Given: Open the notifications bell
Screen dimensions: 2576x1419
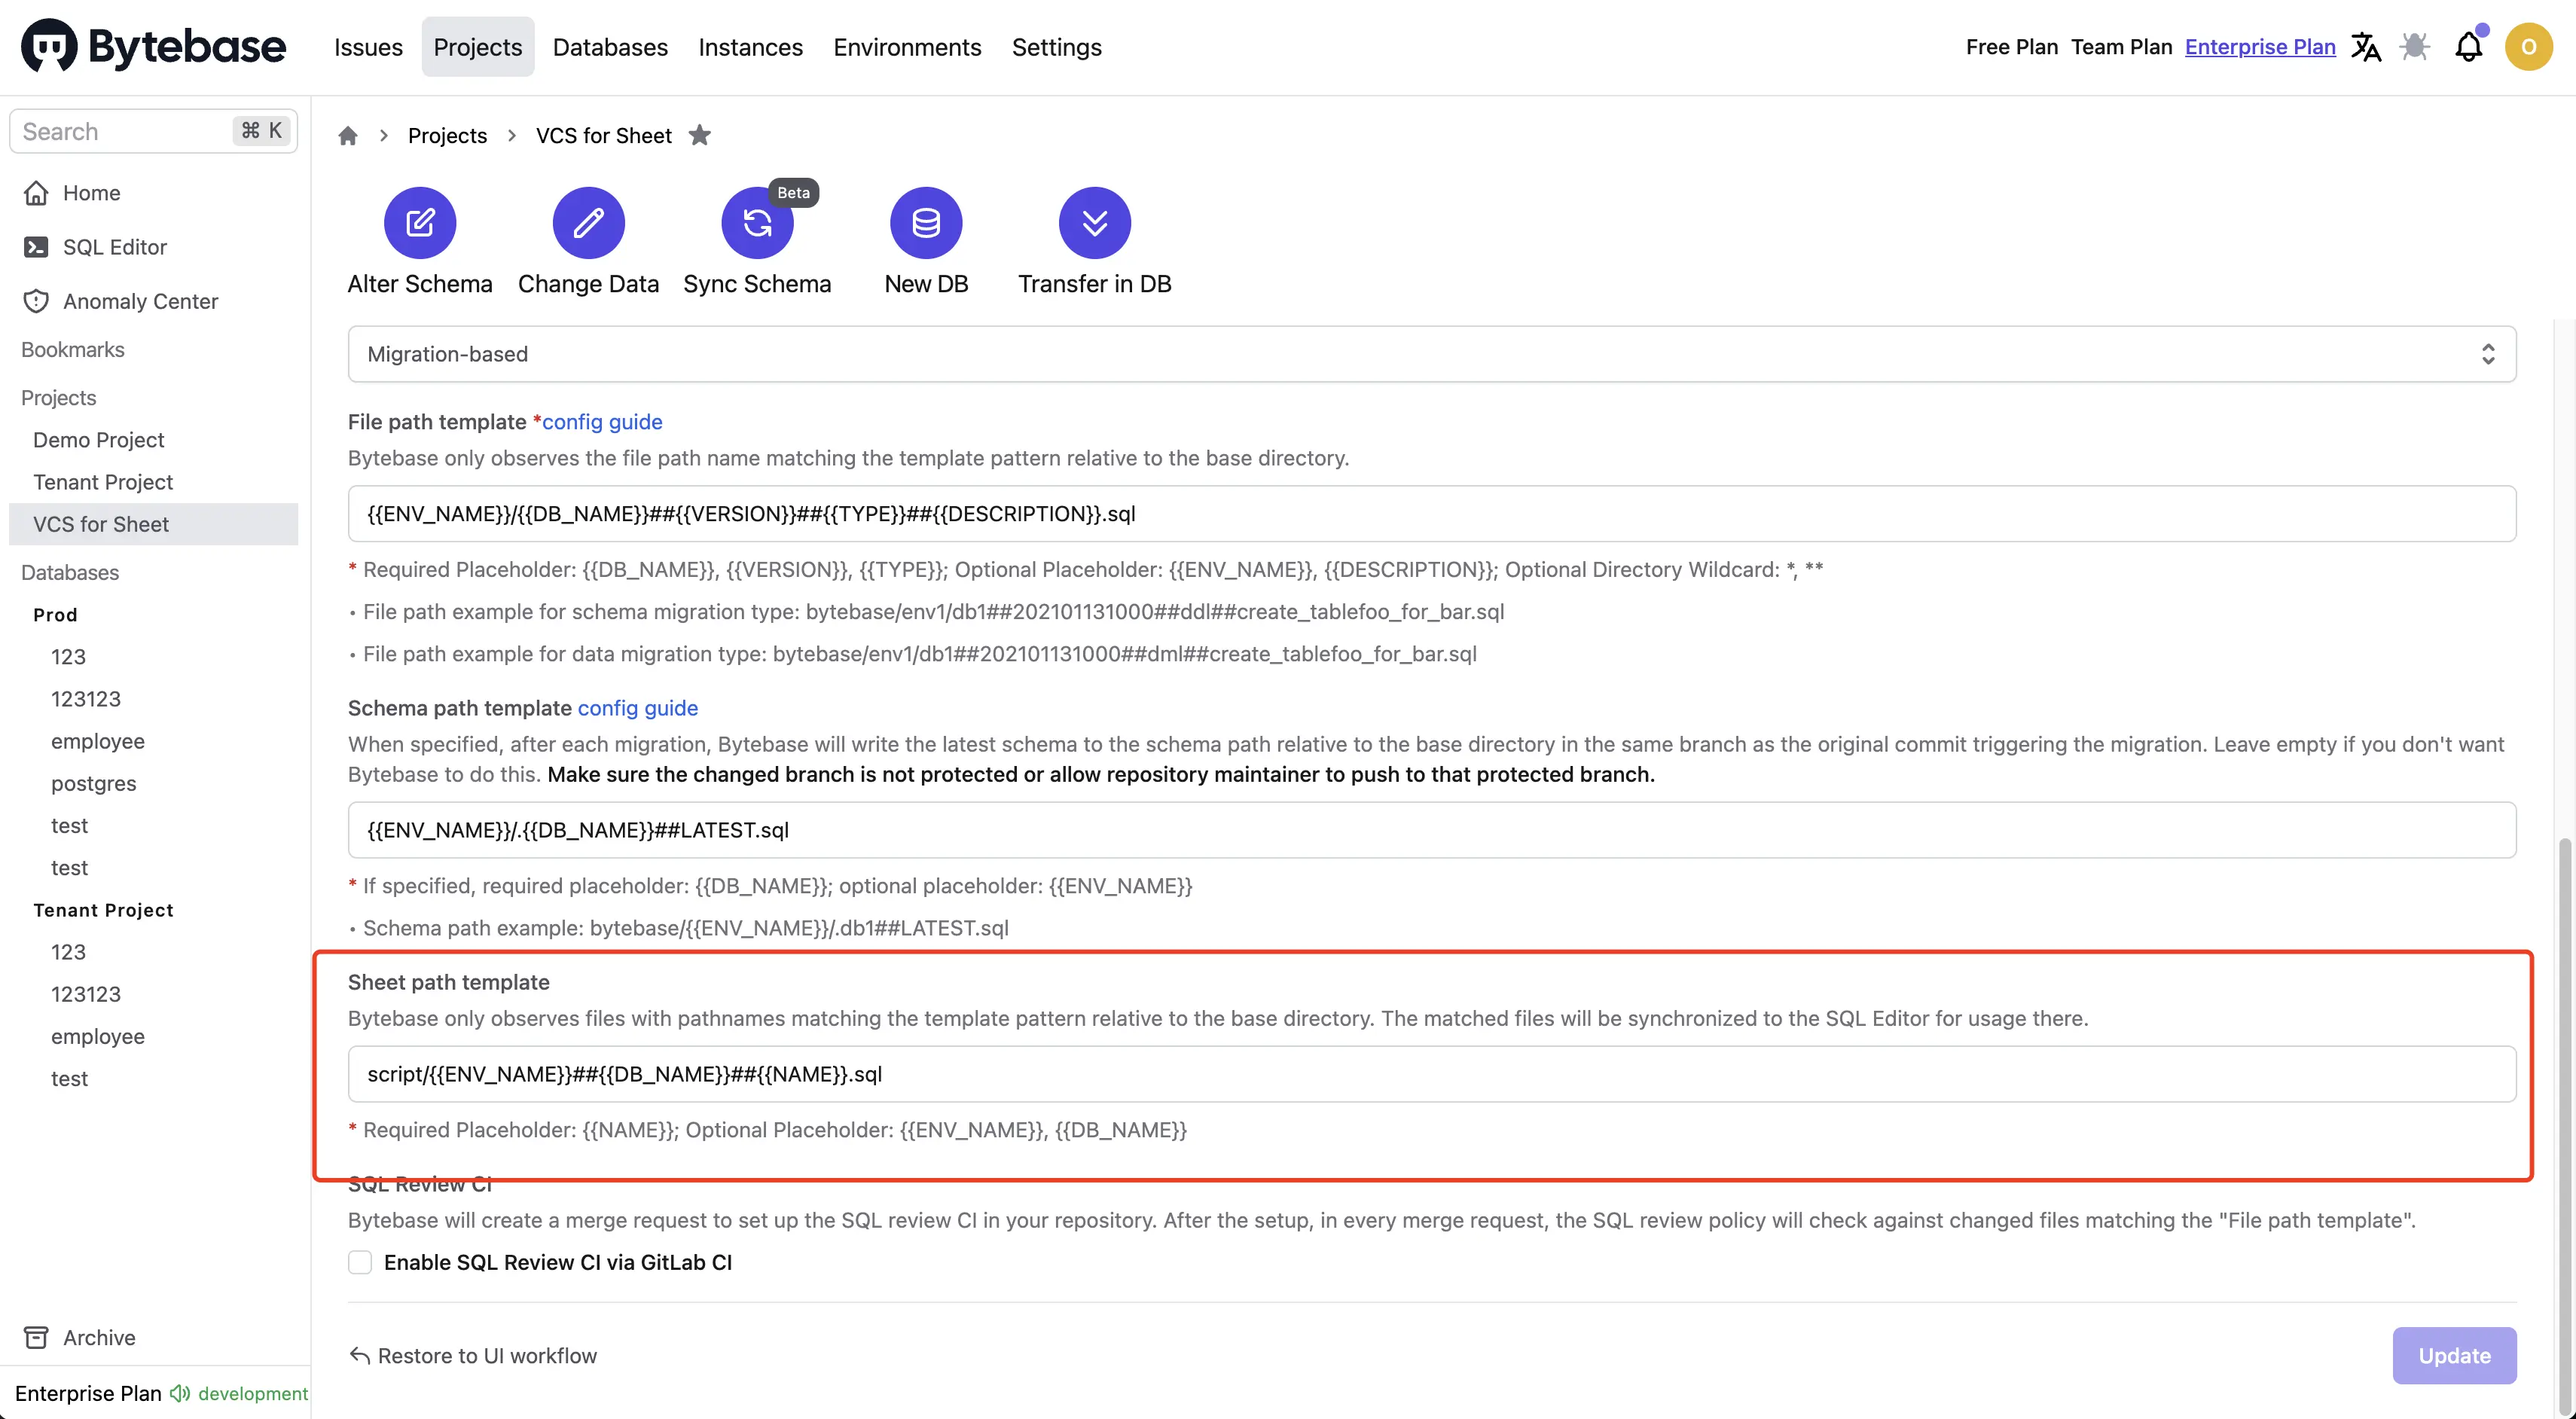Looking at the screenshot, I should pyautogui.click(x=2469, y=47).
